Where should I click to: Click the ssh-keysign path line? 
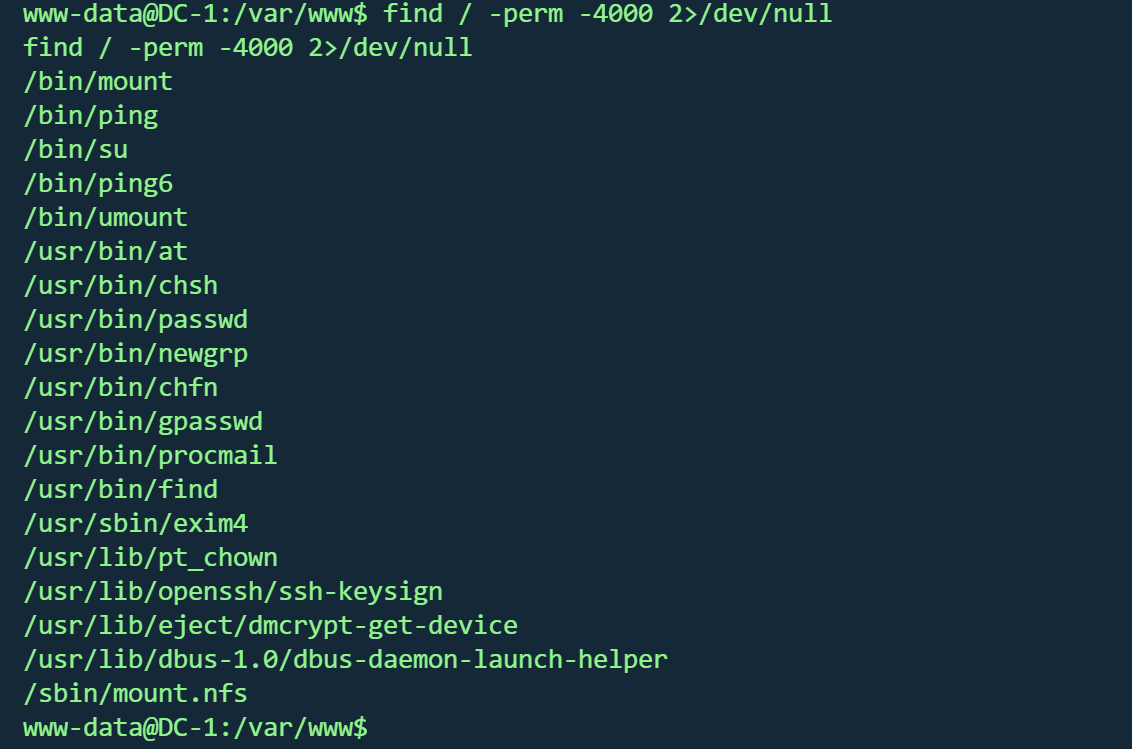[233, 591]
